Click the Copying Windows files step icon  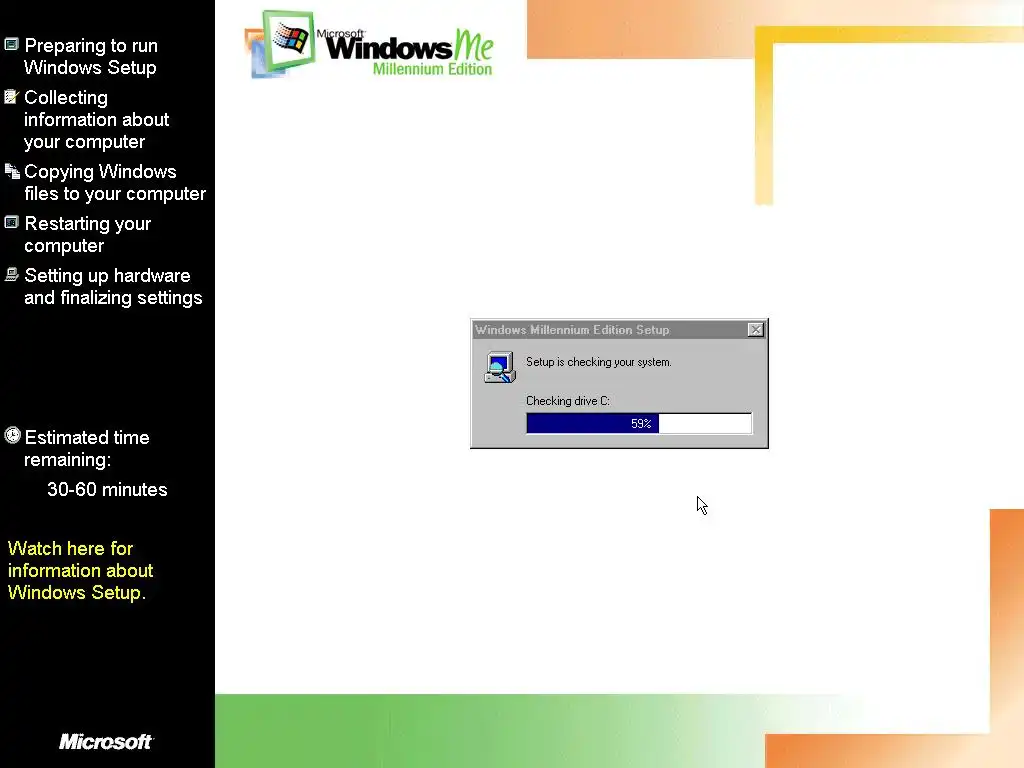coord(12,171)
